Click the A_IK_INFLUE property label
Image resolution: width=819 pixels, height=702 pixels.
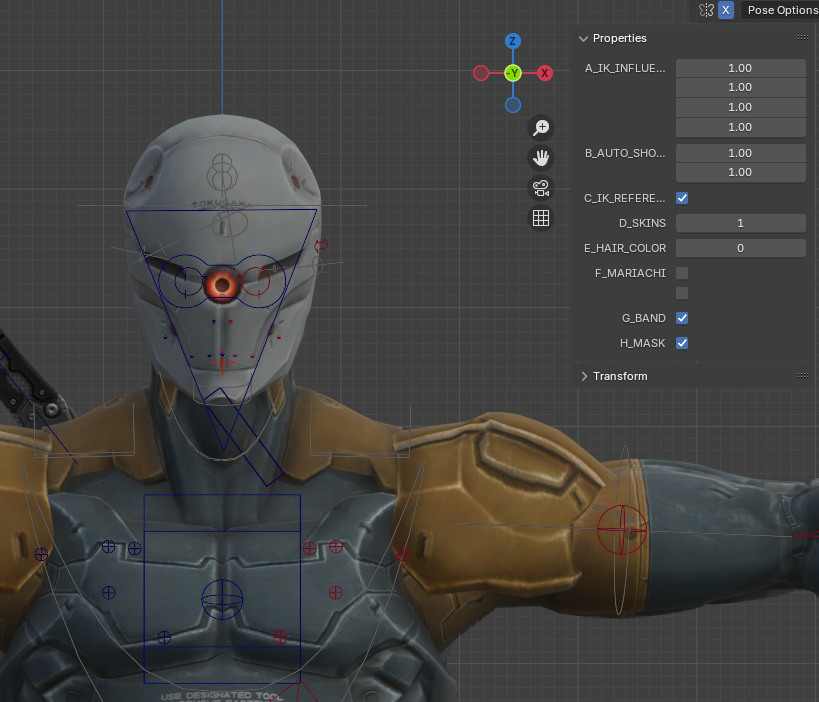tap(625, 68)
